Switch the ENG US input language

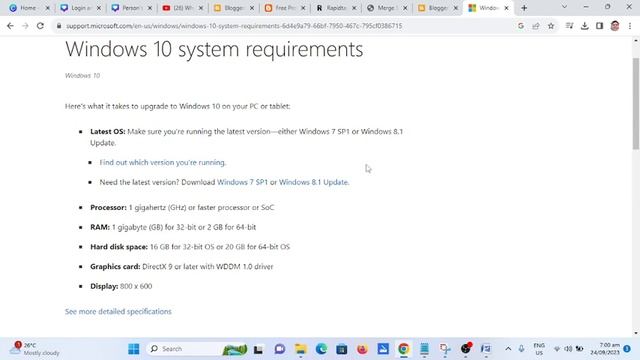tap(539, 349)
